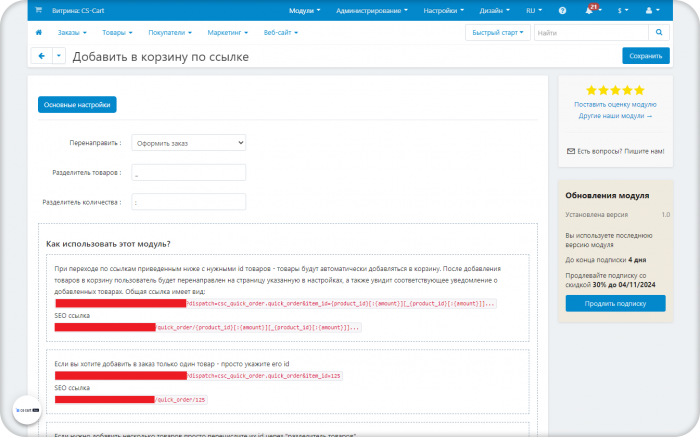Click Есть вопросы? Пишите нам! link
Viewport: 700px width, 437px height.
[x=621, y=151]
